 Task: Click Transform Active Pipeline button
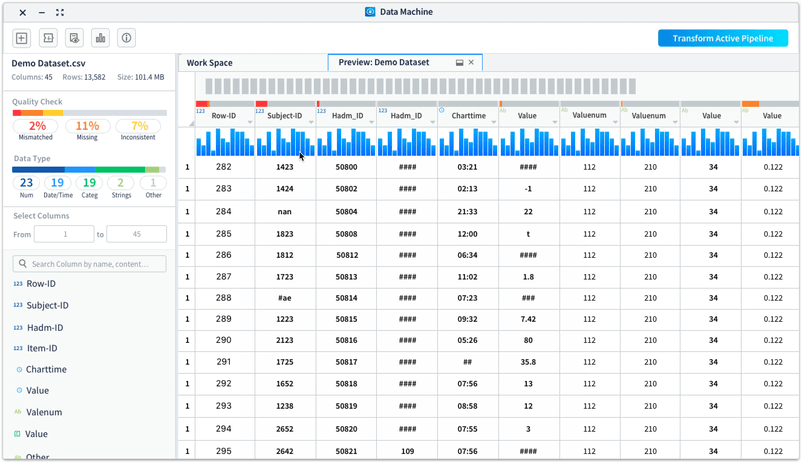(x=722, y=38)
